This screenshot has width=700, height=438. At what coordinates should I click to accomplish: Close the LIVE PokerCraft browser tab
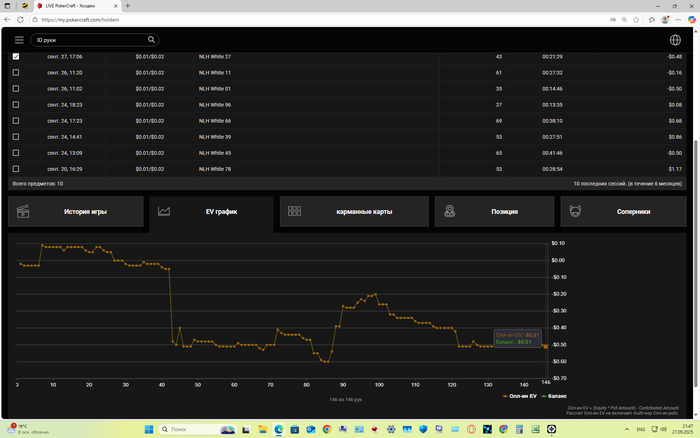click(x=116, y=6)
